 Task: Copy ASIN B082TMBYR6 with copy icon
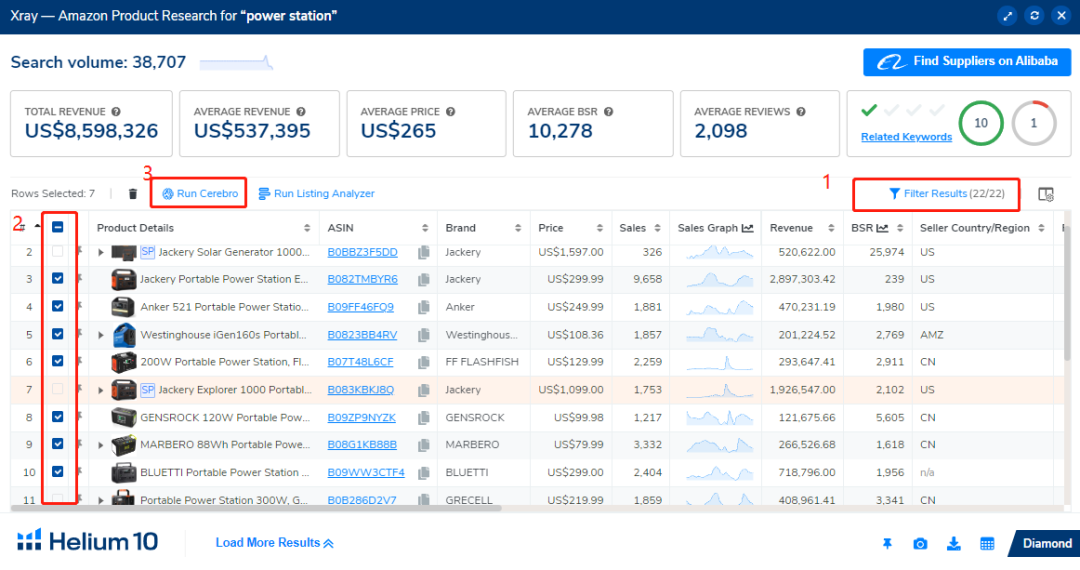(423, 279)
